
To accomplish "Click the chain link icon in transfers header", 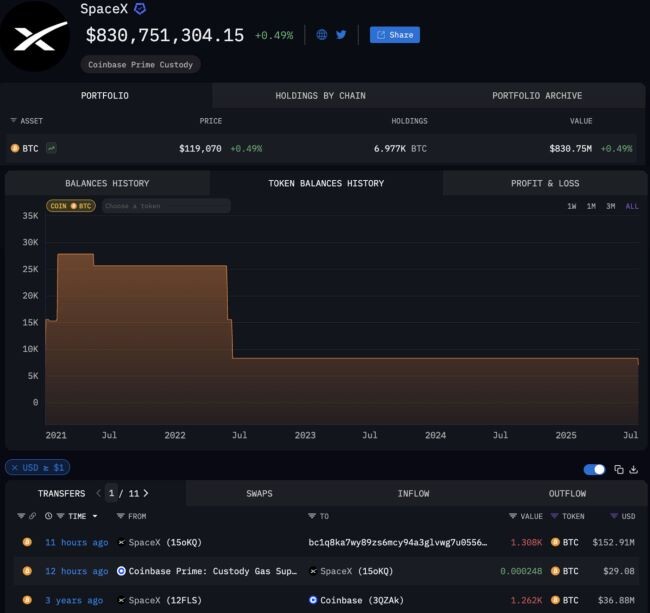I will tap(32, 516).
